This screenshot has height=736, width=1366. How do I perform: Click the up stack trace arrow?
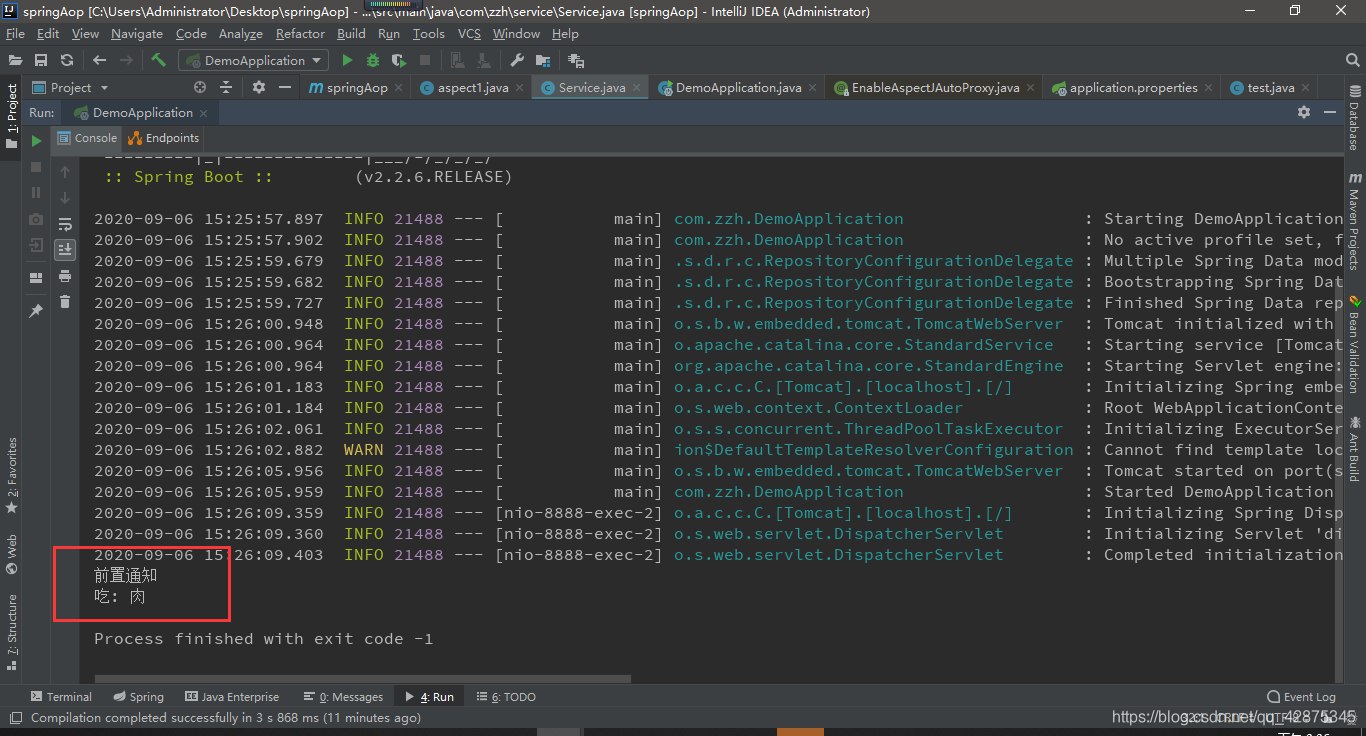65,172
